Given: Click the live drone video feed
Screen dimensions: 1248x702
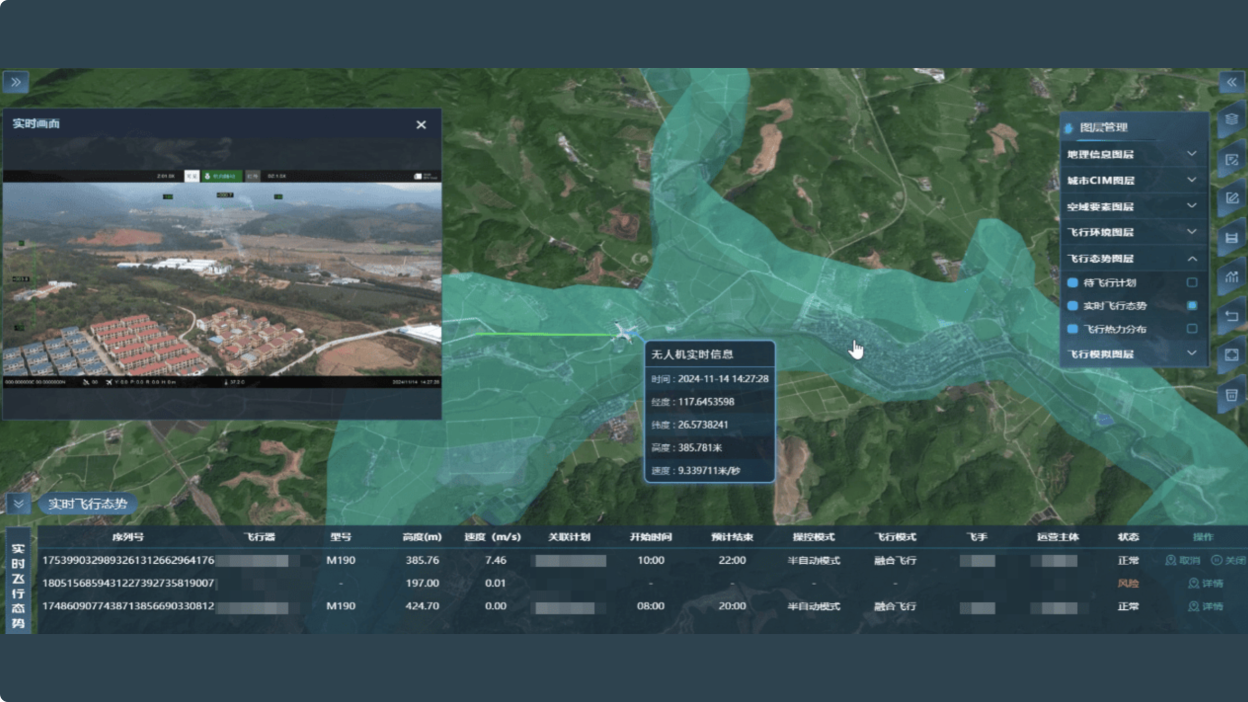Looking at the screenshot, I should point(221,279).
